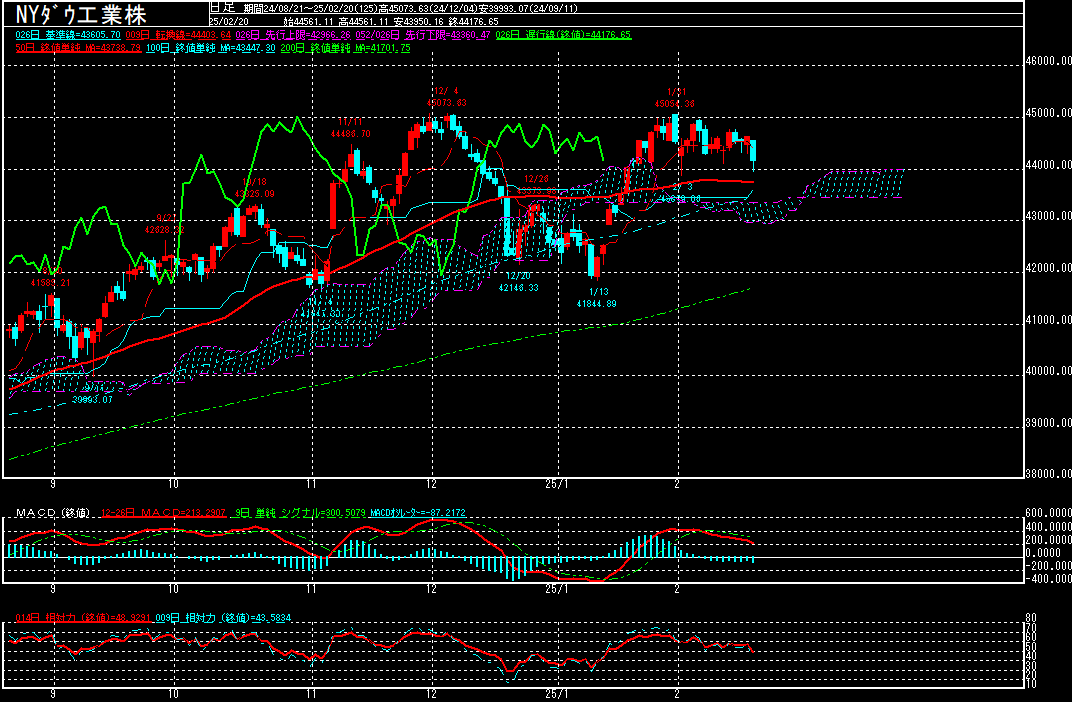This screenshot has height=702, width=1076.
Task: Select the 009日 転換線=44403.64 legend entry
Action: click(x=178, y=34)
